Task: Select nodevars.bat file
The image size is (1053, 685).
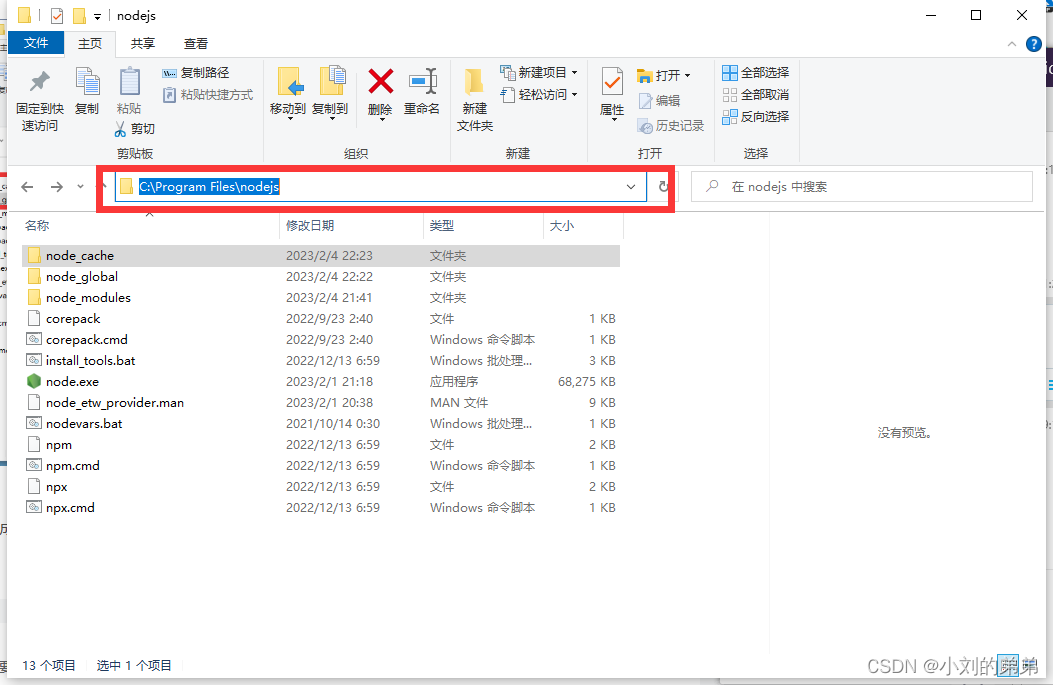Action: point(321,424)
